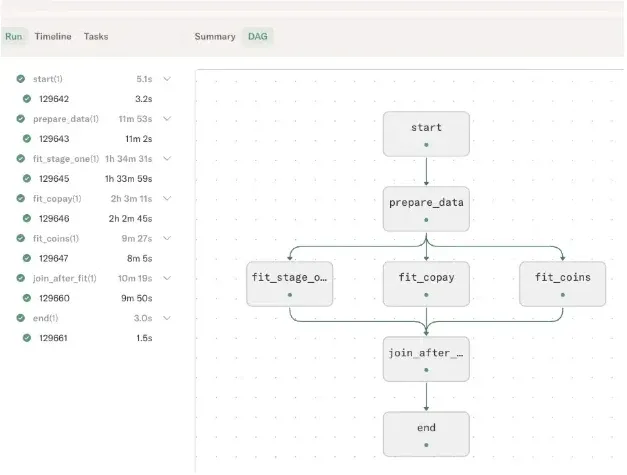Click the start(1) step label
The image size is (627, 475).
48,79
